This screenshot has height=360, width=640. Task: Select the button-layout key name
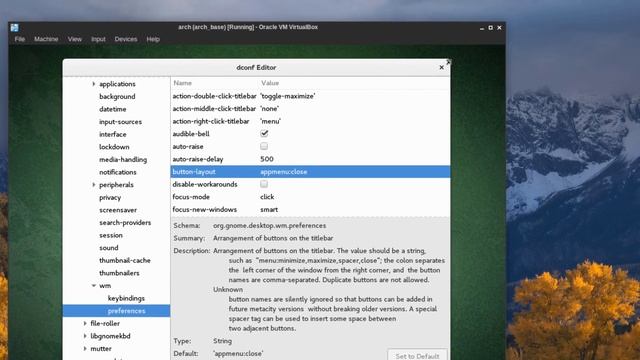pyautogui.click(x=194, y=172)
